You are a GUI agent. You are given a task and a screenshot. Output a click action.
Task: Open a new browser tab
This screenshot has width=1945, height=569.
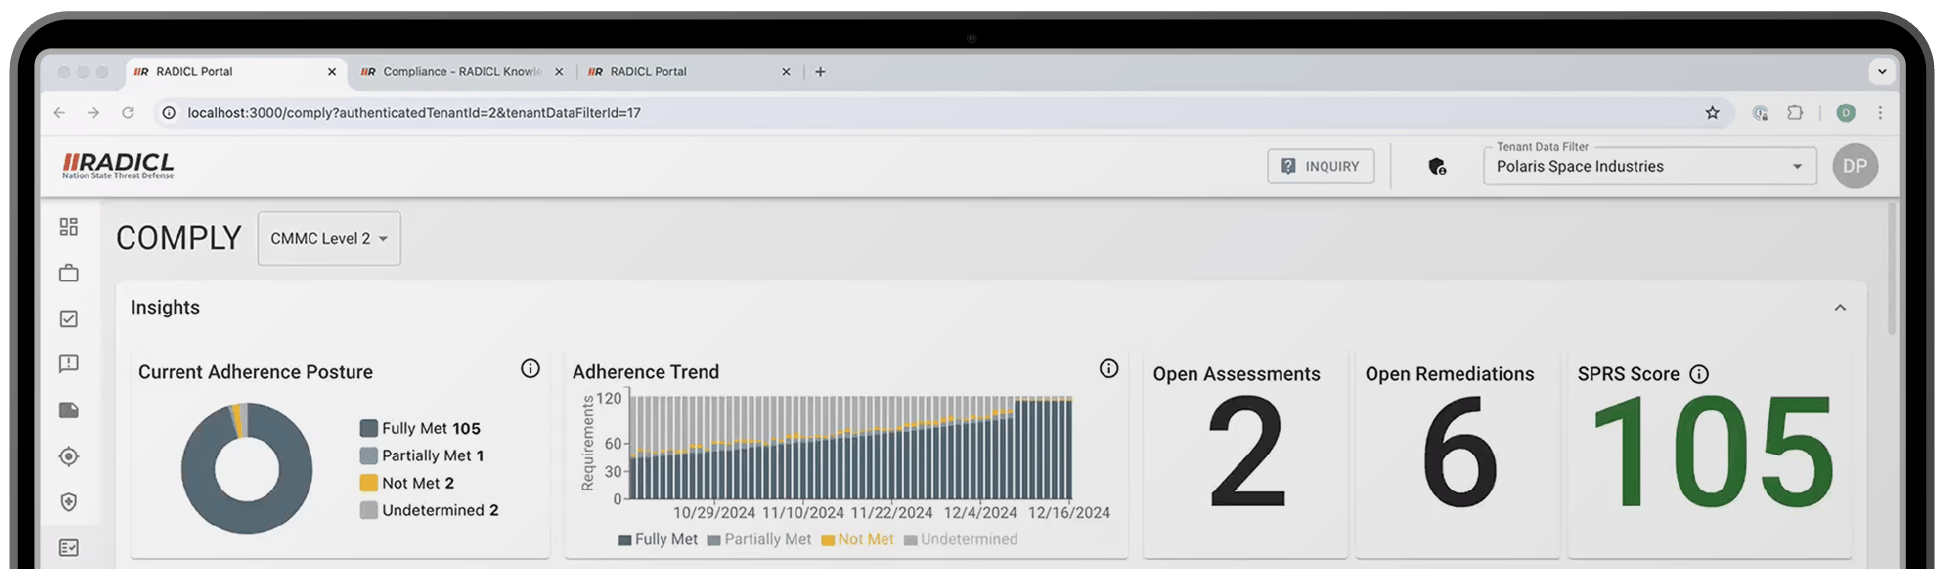820,72
